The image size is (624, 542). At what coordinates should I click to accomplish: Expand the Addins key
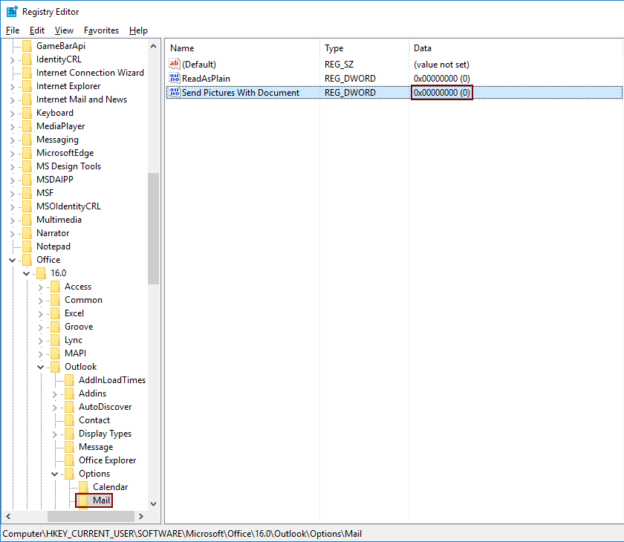pyautogui.click(x=55, y=394)
